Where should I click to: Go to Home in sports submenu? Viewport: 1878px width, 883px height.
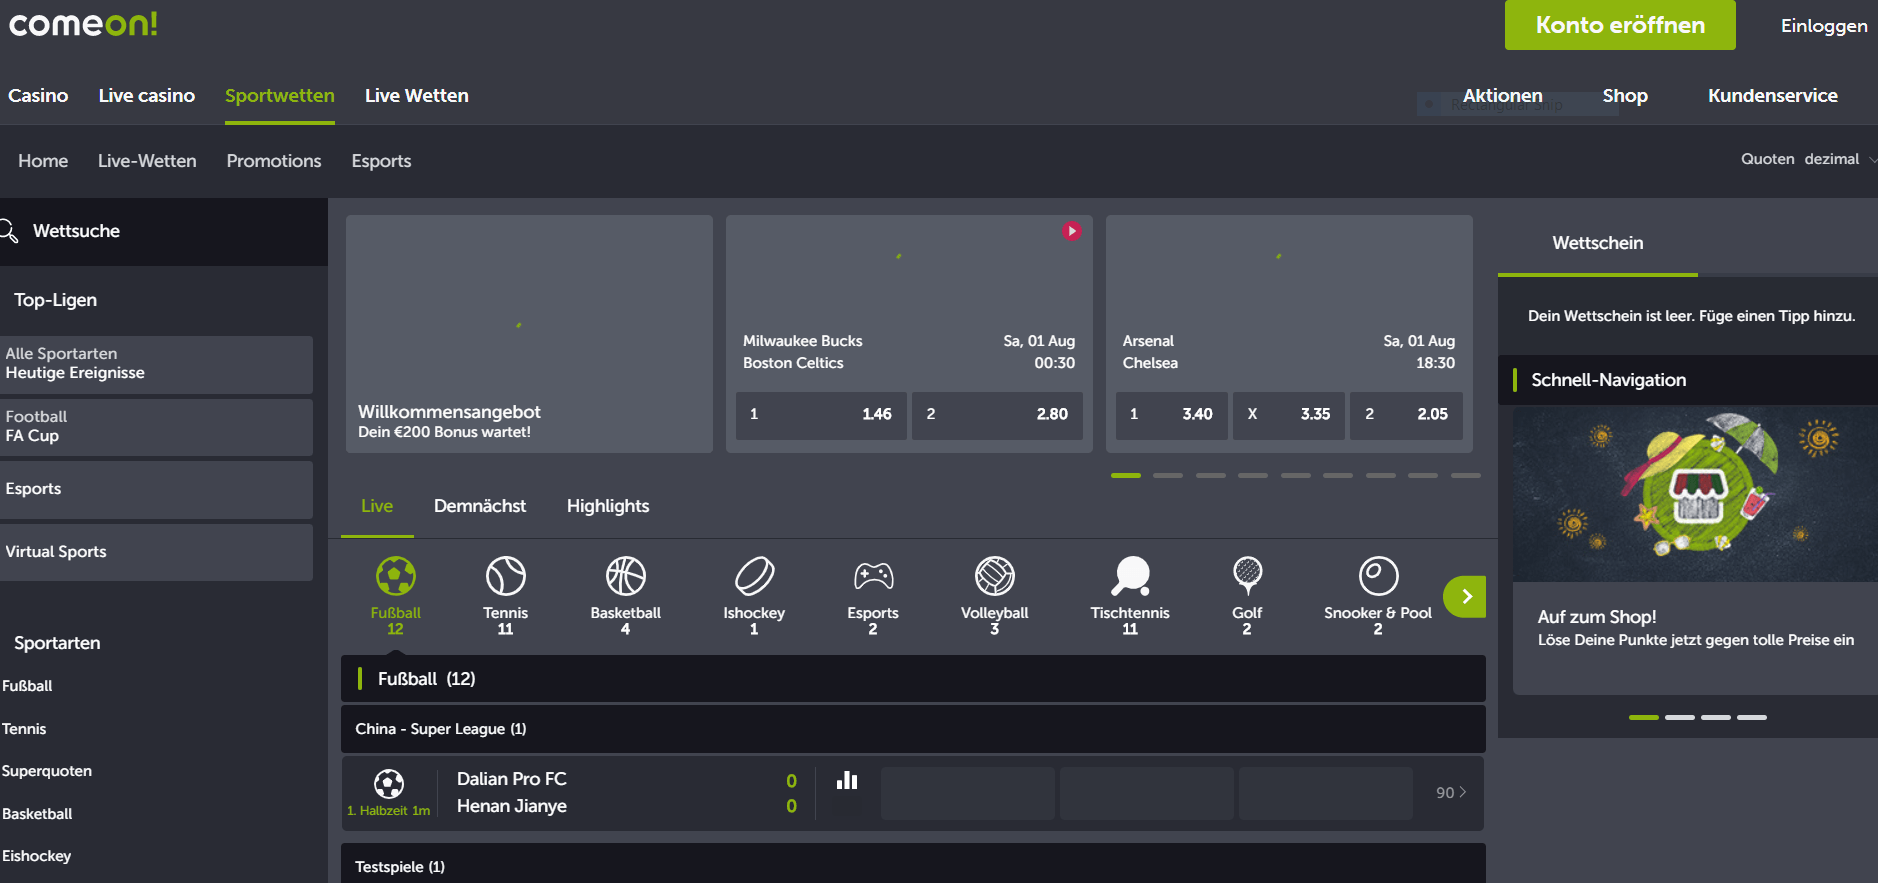tap(43, 161)
